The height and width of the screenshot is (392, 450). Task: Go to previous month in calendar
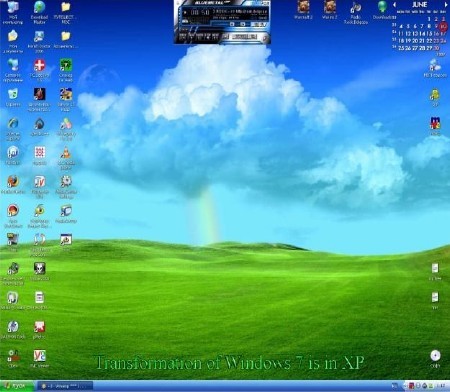point(395,5)
